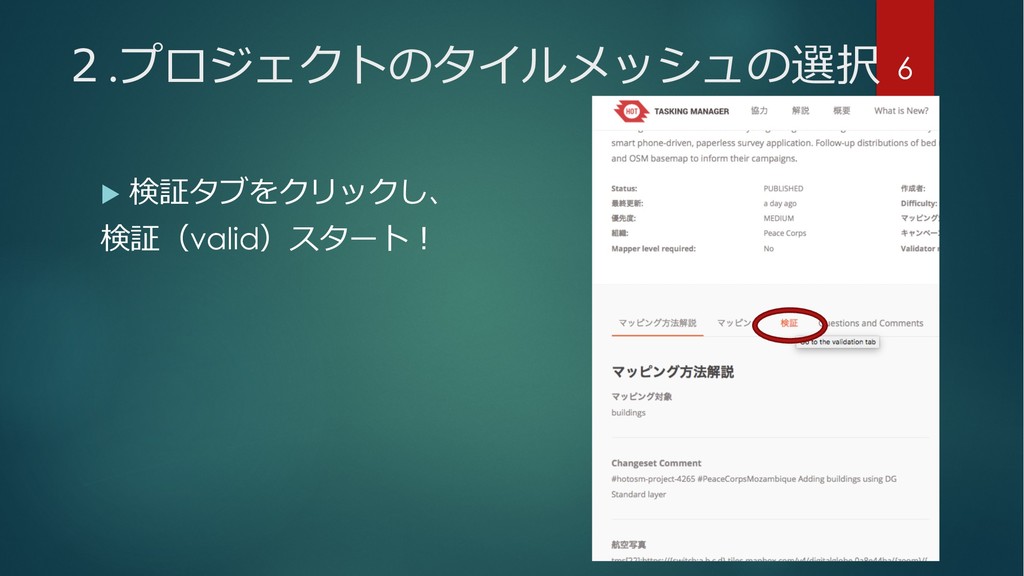Click the Peace Corps organisation value
Viewport: 1024px width, 576px height.
click(784, 233)
